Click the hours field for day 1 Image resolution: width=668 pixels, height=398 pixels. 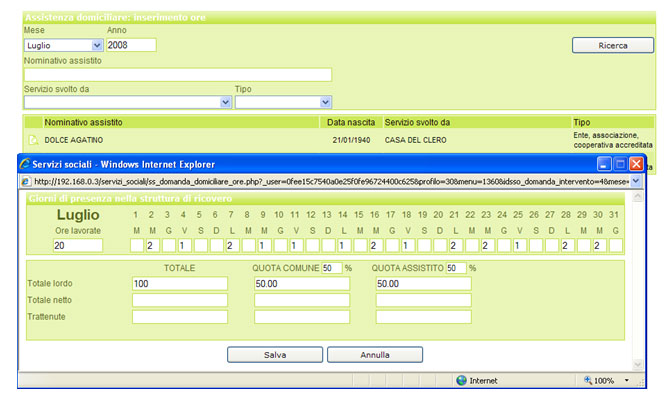click(x=136, y=245)
